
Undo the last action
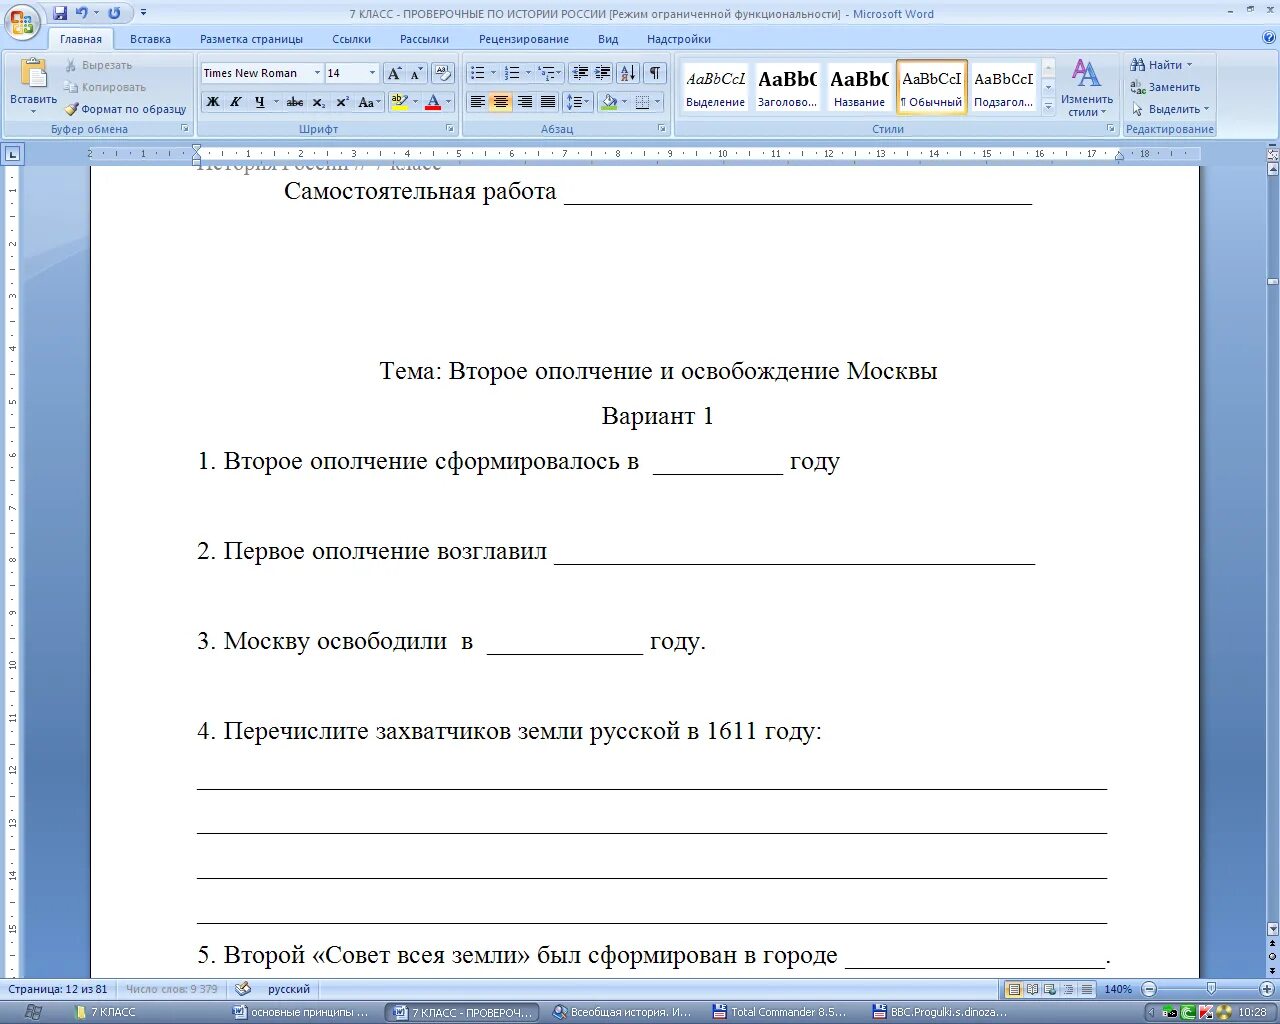point(82,13)
